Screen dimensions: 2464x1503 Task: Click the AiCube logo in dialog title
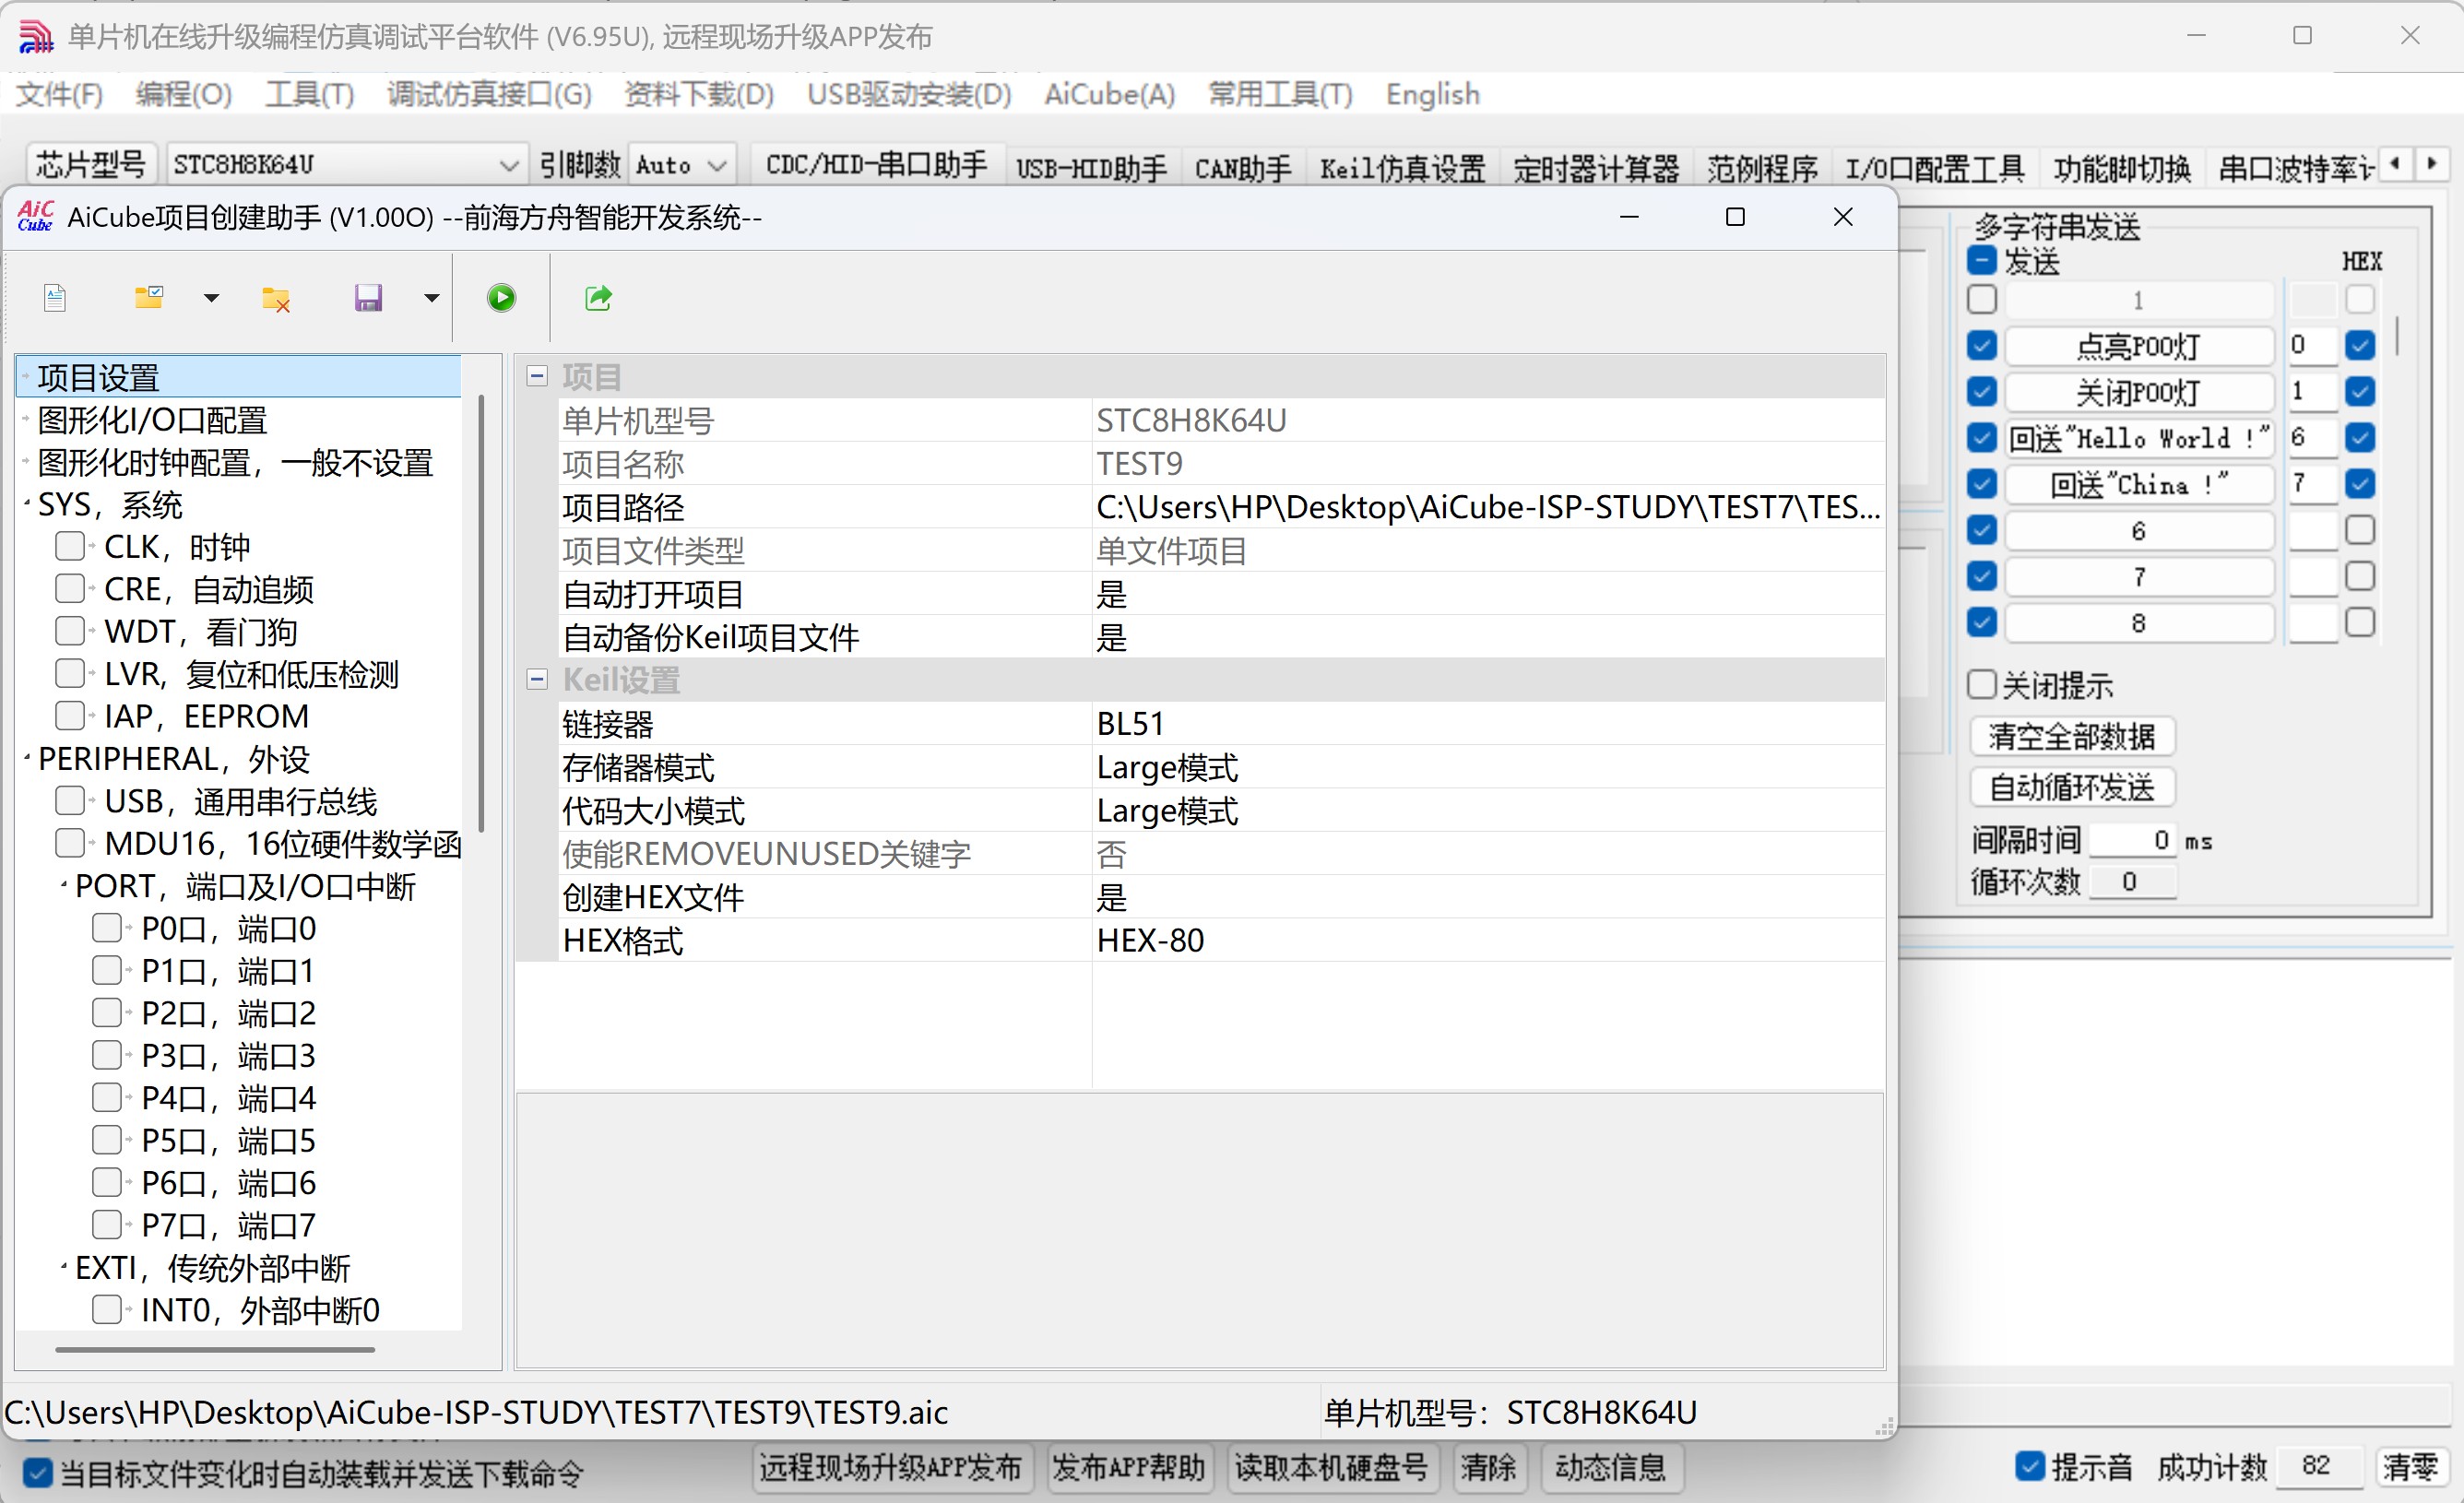[36, 216]
